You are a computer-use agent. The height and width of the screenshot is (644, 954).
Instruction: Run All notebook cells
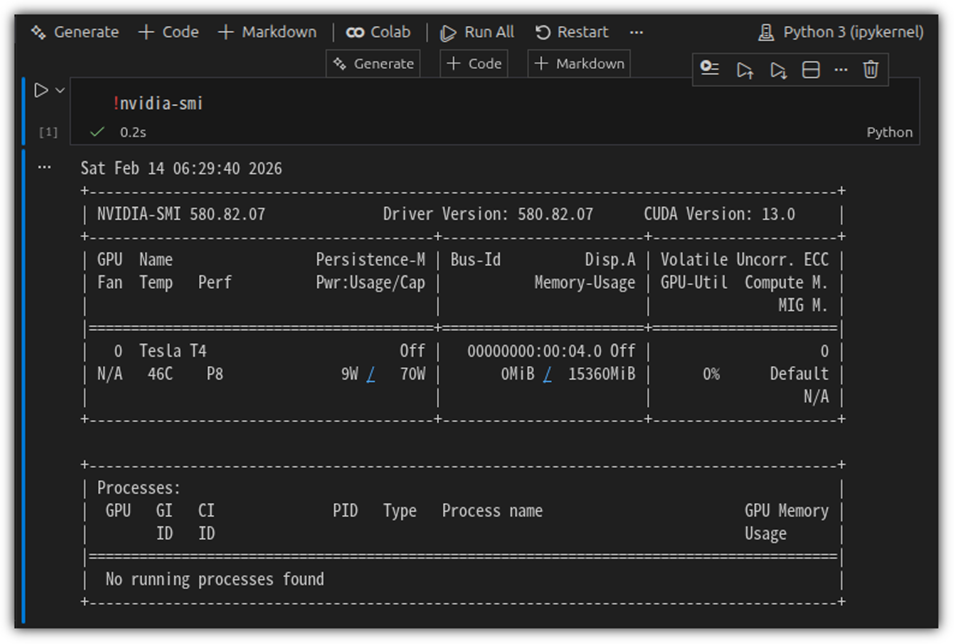tap(478, 32)
